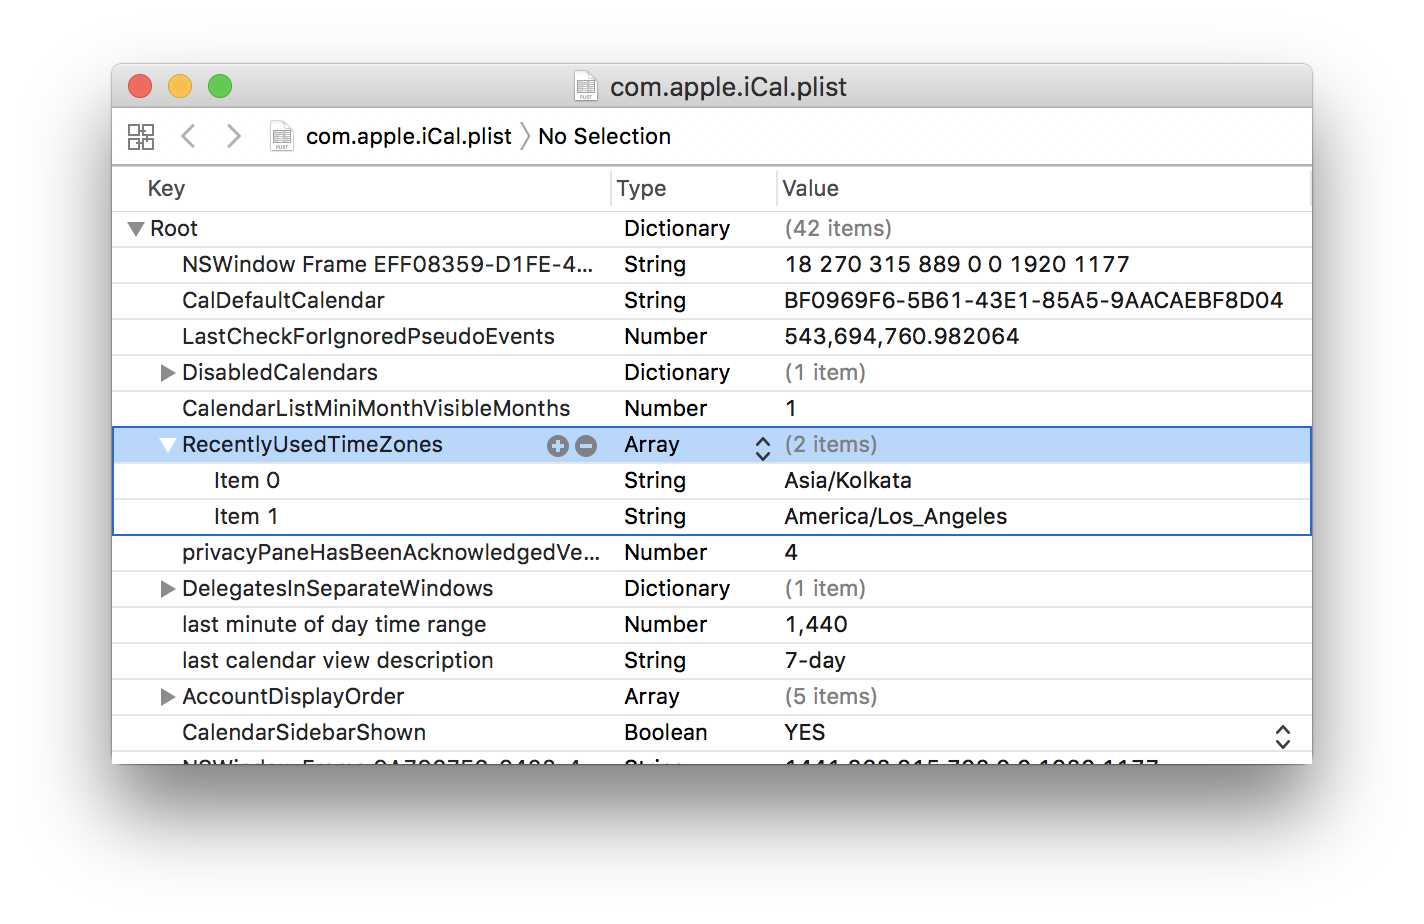This screenshot has height=924, width=1424.
Task: Click com.apple.iCal.plist in the path bar
Action: 408,137
